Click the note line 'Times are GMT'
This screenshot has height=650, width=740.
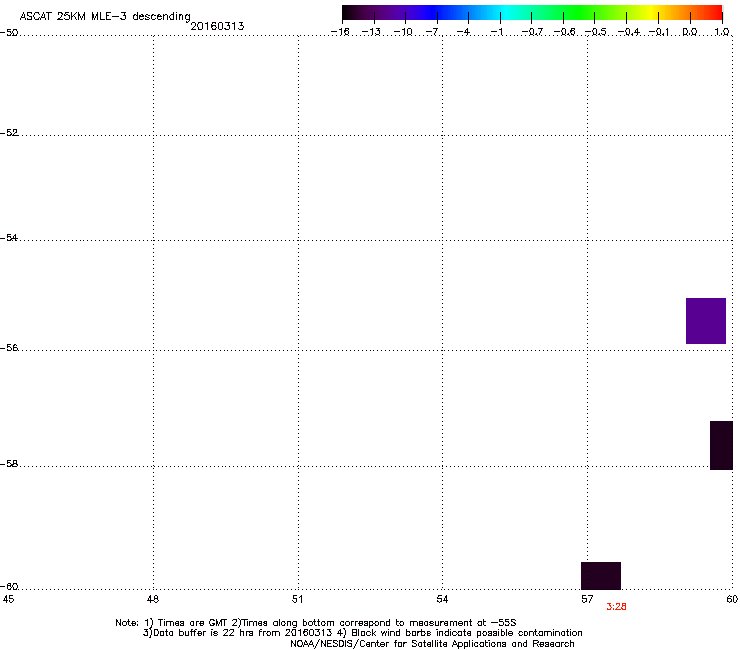[315, 623]
